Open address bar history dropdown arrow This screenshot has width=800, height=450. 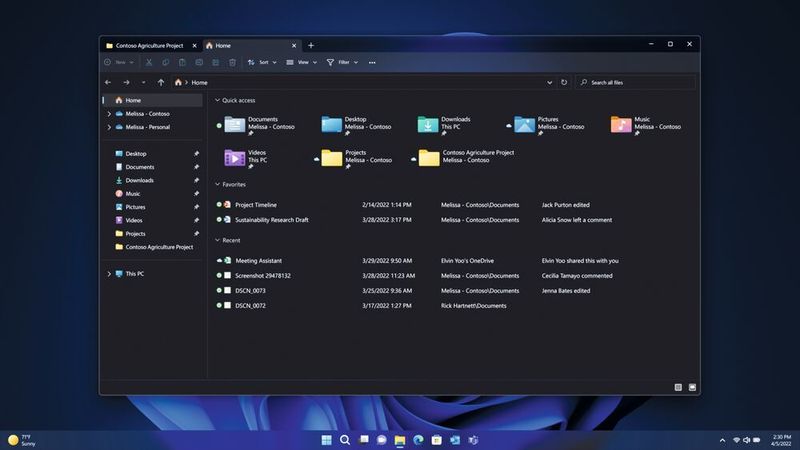pos(549,82)
